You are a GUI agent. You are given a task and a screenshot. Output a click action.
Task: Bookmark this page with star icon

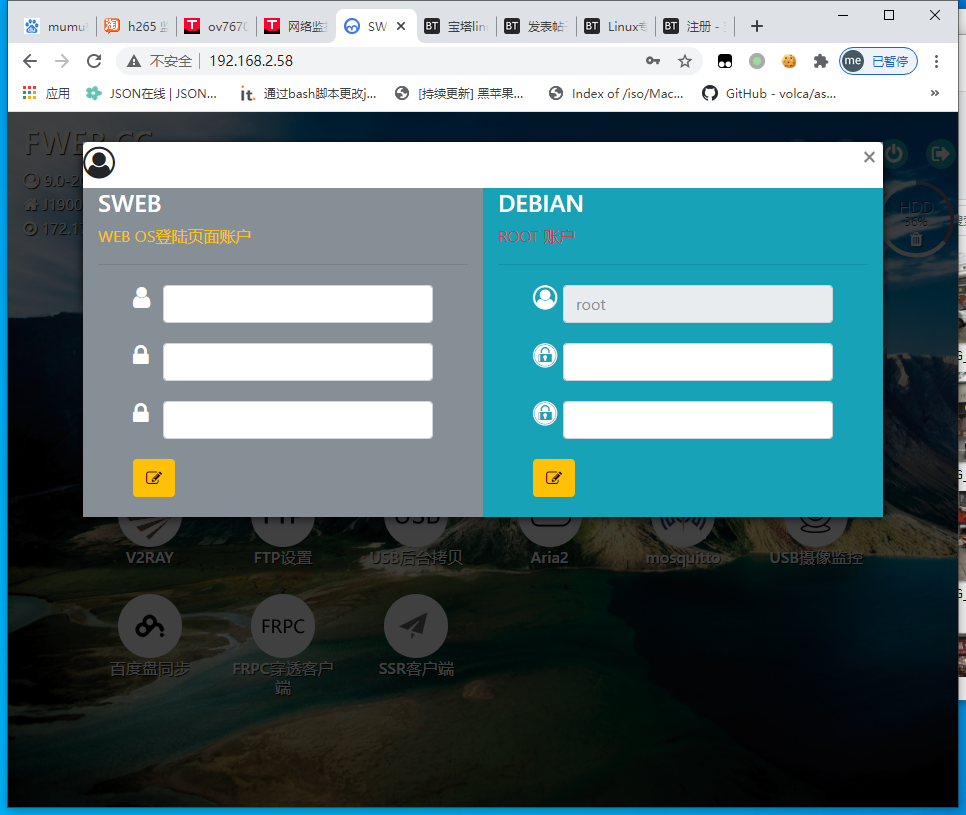pyautogui.click(x=684, y=61)
